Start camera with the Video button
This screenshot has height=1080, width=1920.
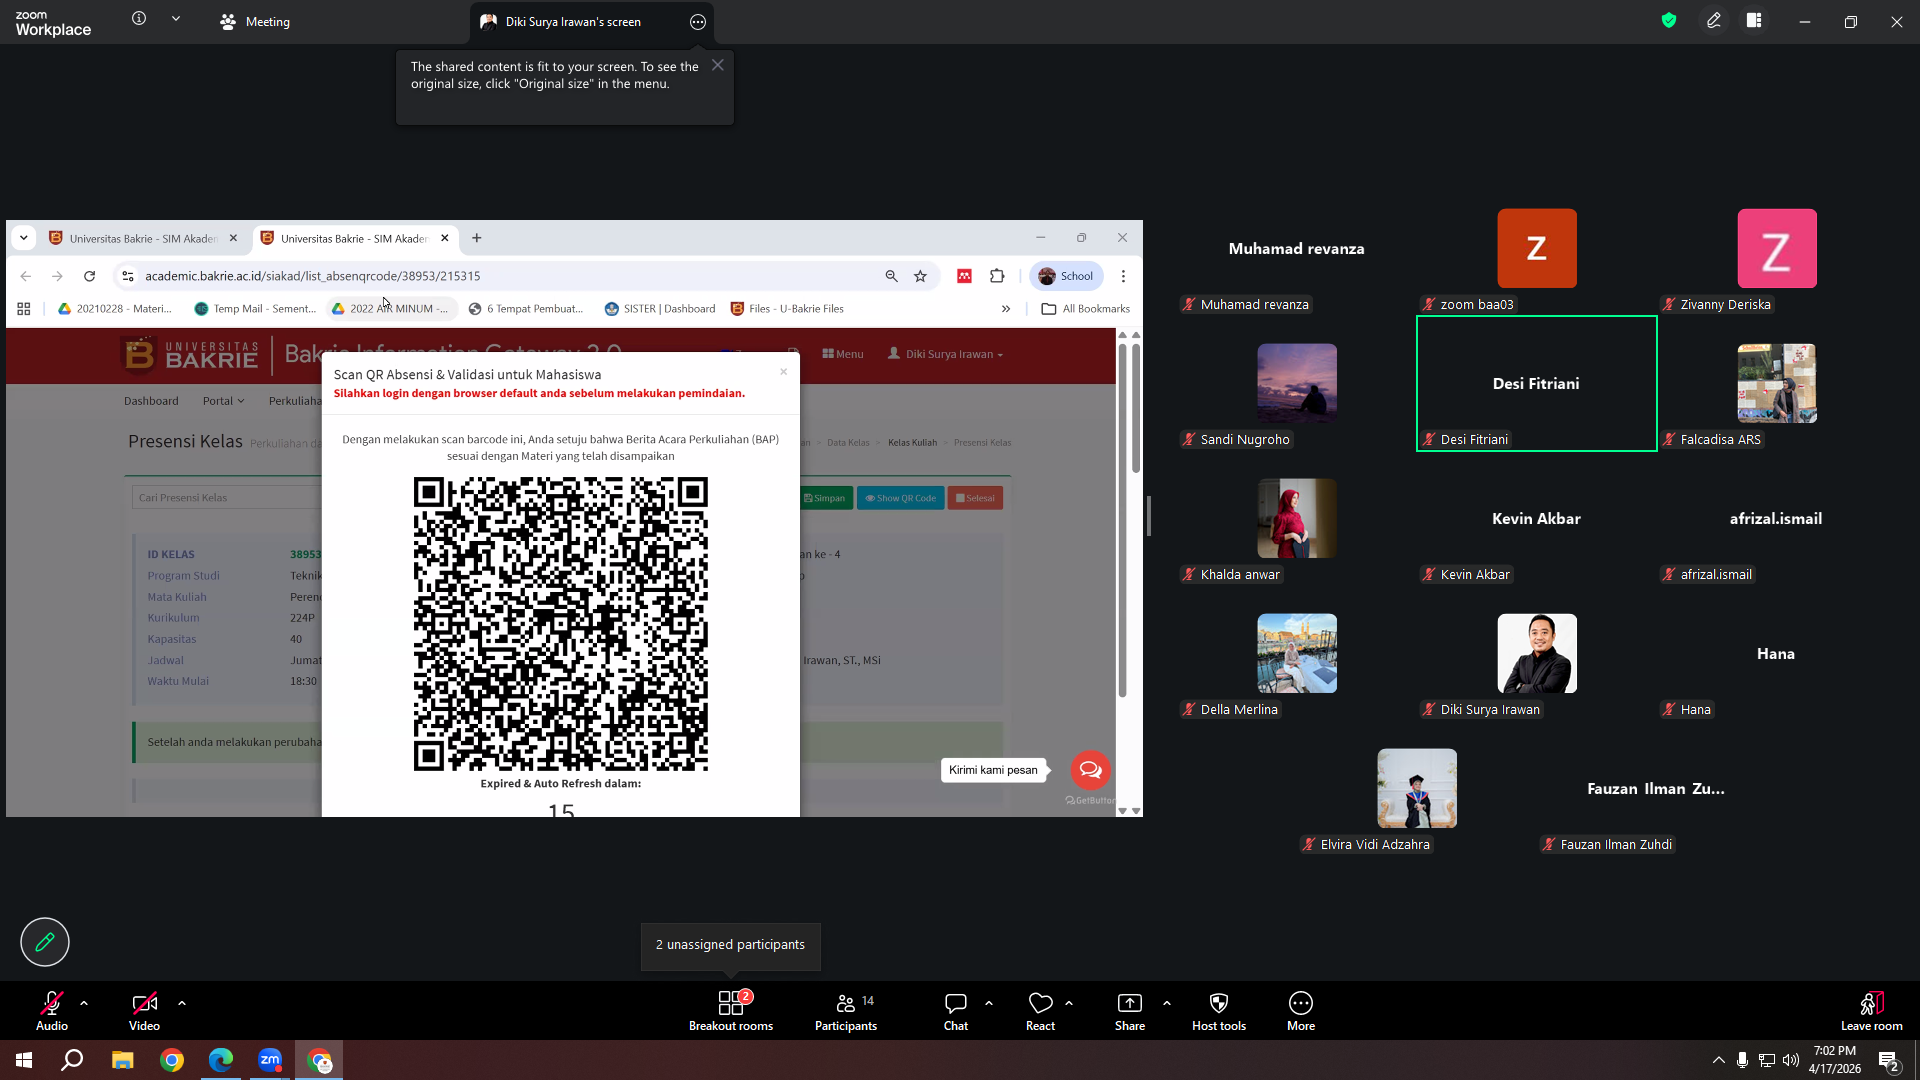(144, 1011)
